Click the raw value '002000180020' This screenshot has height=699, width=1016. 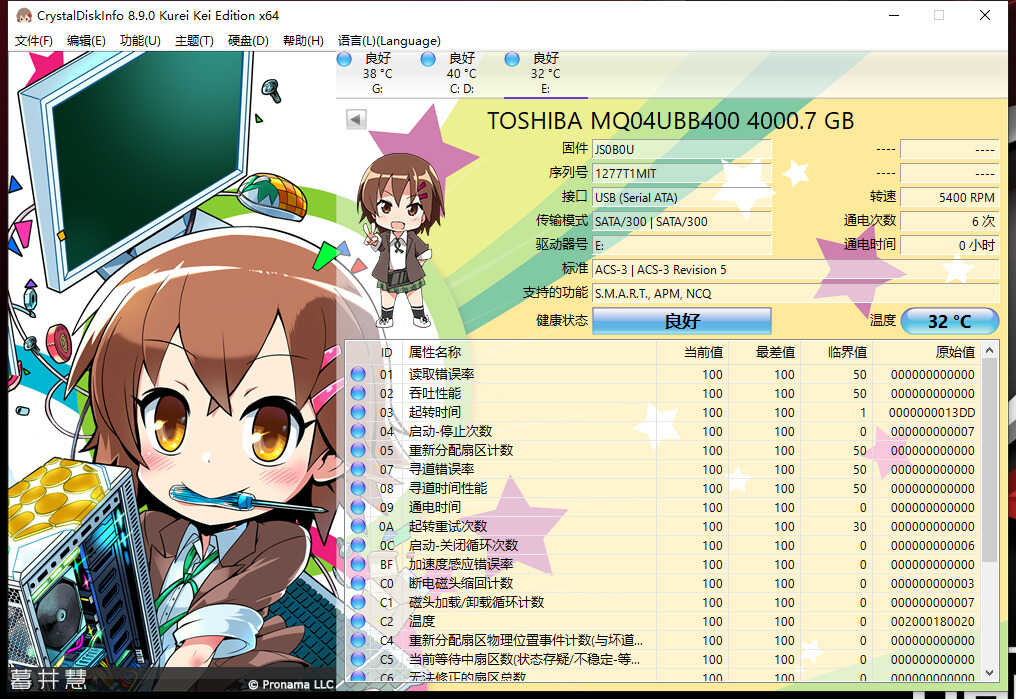tap(932, 622)
